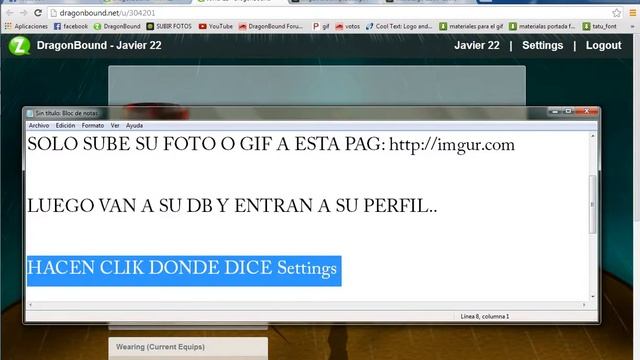Screen dimensions: 640x360
Task: Open the facebook bookmark
Action: click(x=71, y=26)
